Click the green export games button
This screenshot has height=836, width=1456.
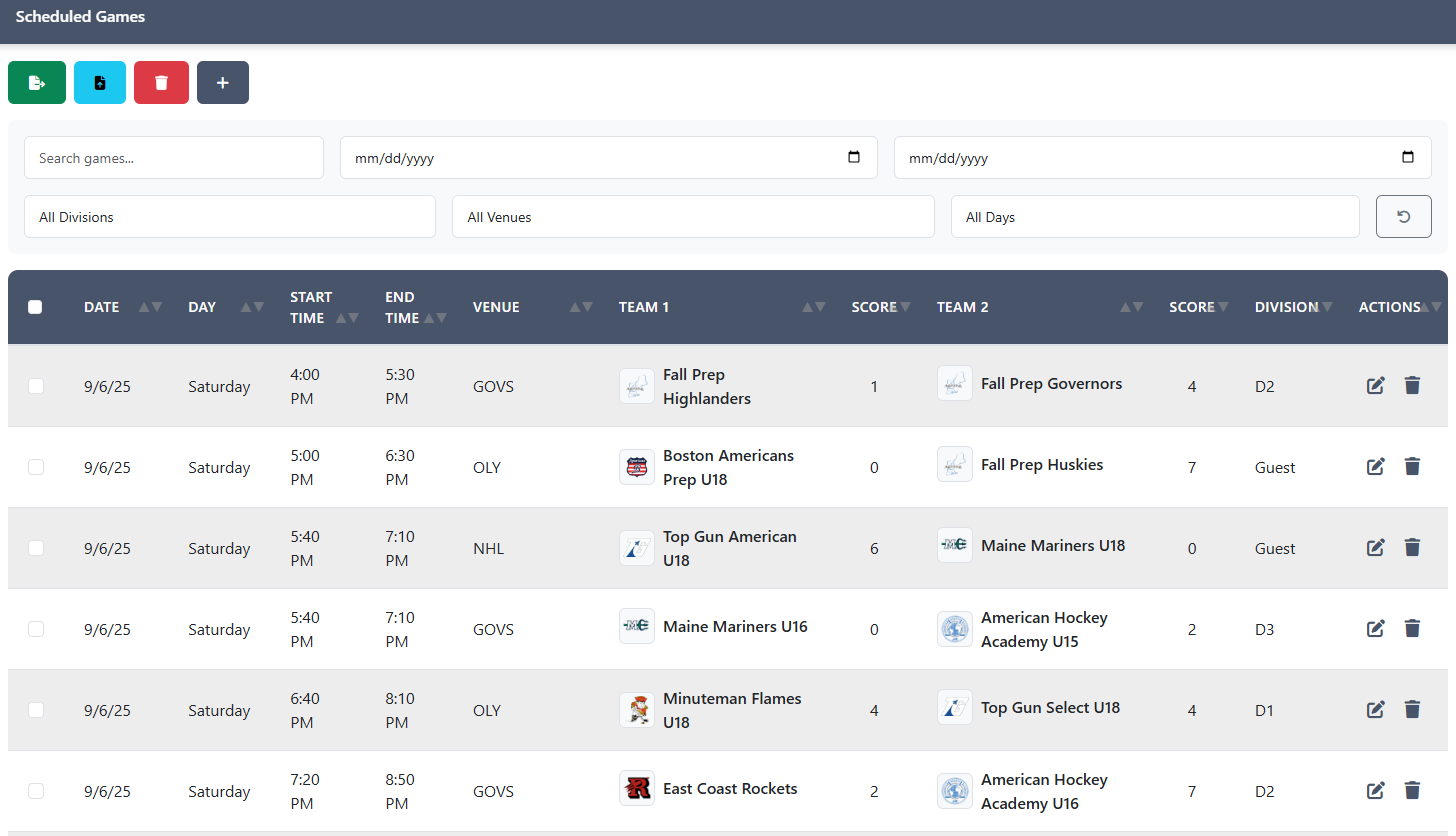37,83
